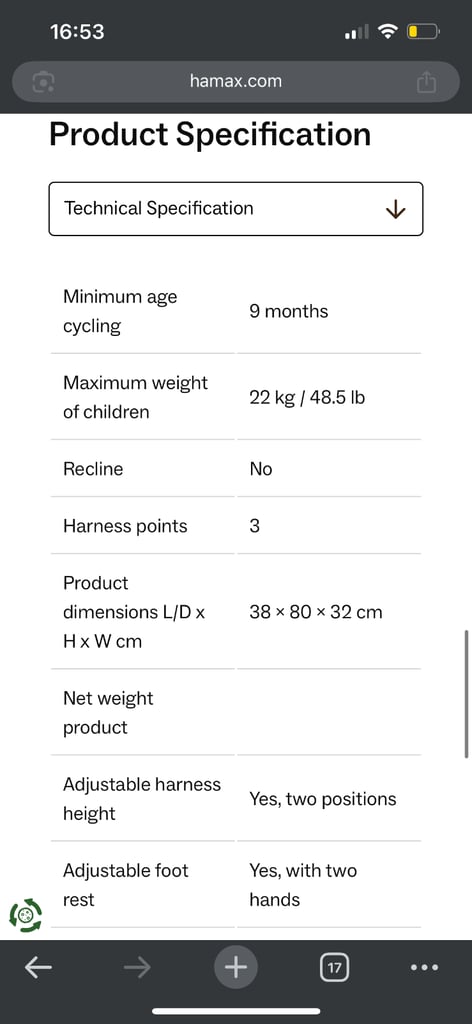Tap the share icon in address bar
Screen dimensions: 472x1024
click(x=426, y=82)
